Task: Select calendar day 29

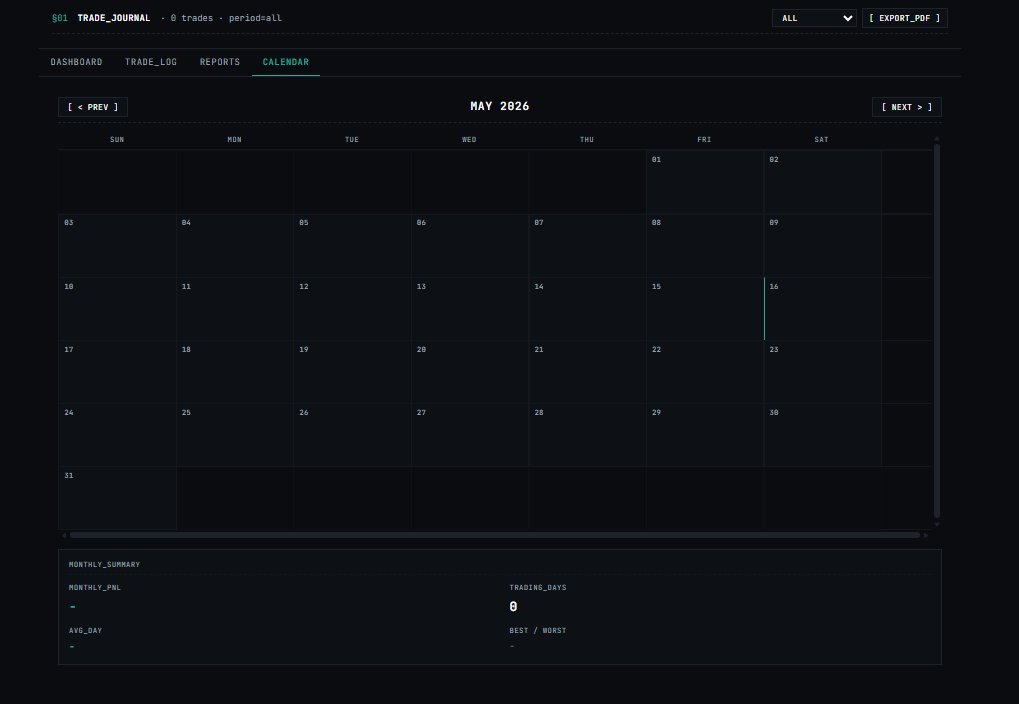Action: point(705,435)
